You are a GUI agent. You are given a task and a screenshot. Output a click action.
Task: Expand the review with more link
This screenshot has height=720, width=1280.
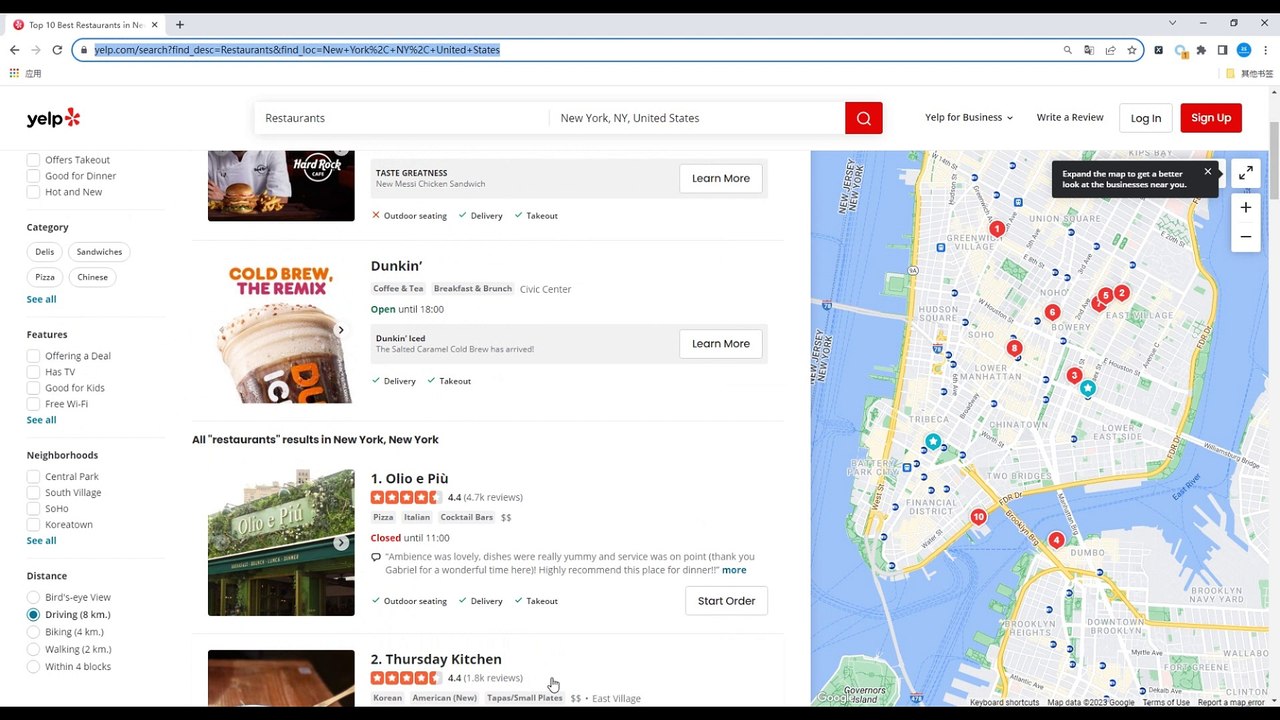click(x=734, y=570)
